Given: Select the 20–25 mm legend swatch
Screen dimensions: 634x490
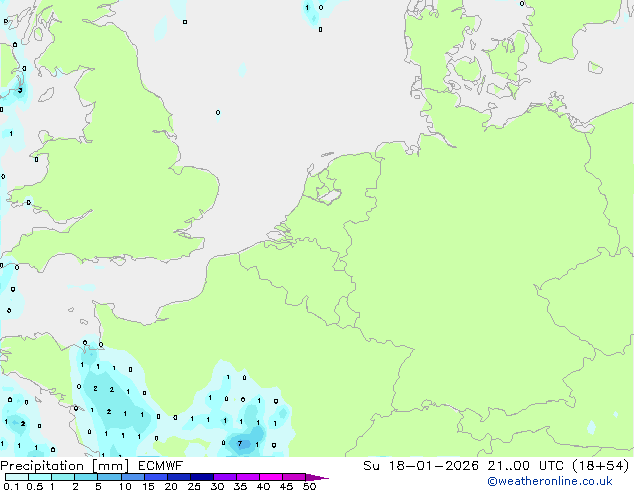Looking at the screenshot, I should pyautogui.click(x=178, y=477).
